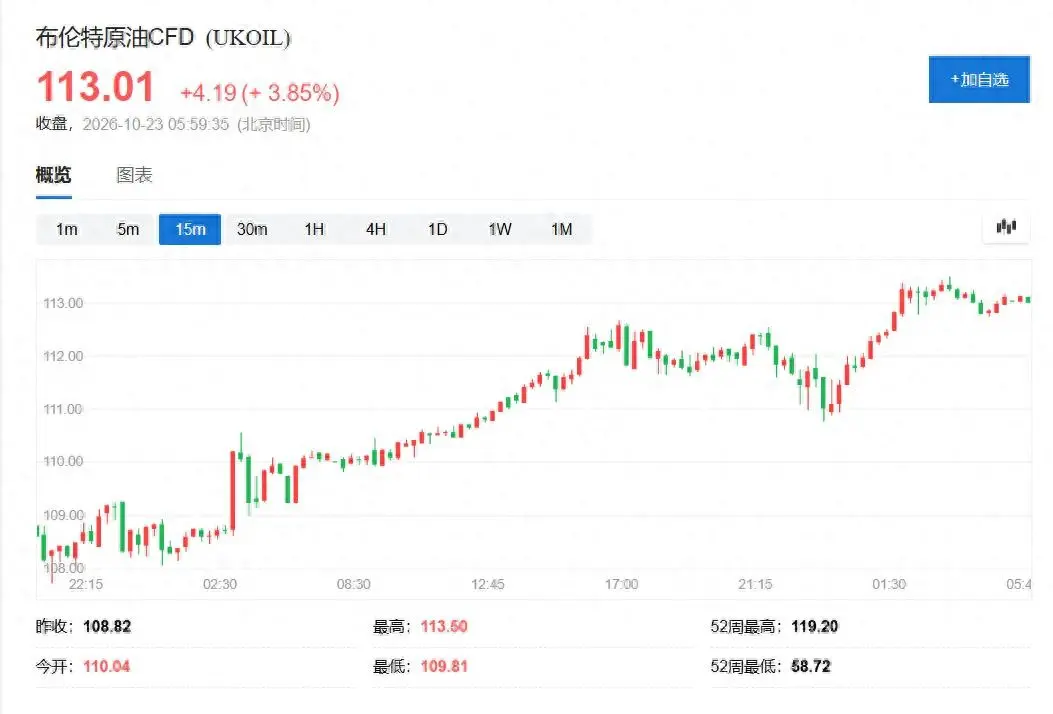
Task: Switch to the 图表 tab
Action: tap(134, 175)
